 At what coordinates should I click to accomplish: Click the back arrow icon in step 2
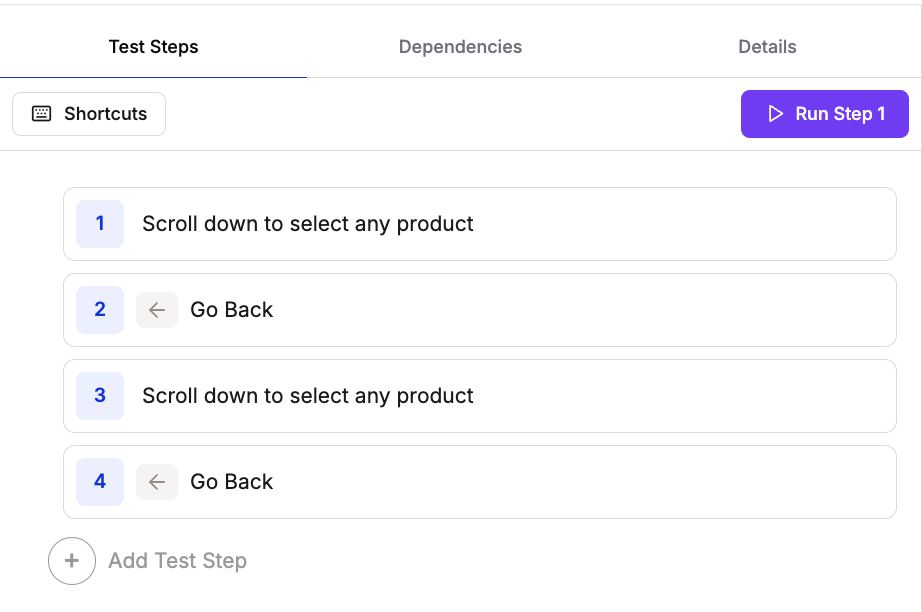tap(157, 310)
